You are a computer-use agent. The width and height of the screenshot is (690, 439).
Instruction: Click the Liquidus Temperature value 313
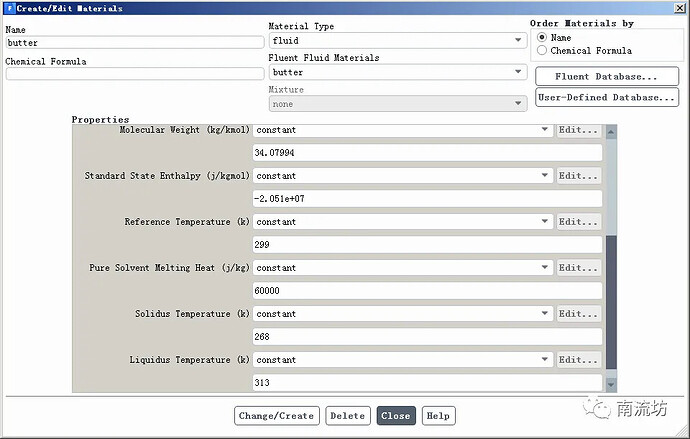pyautogui.click(x=427, y=382)
